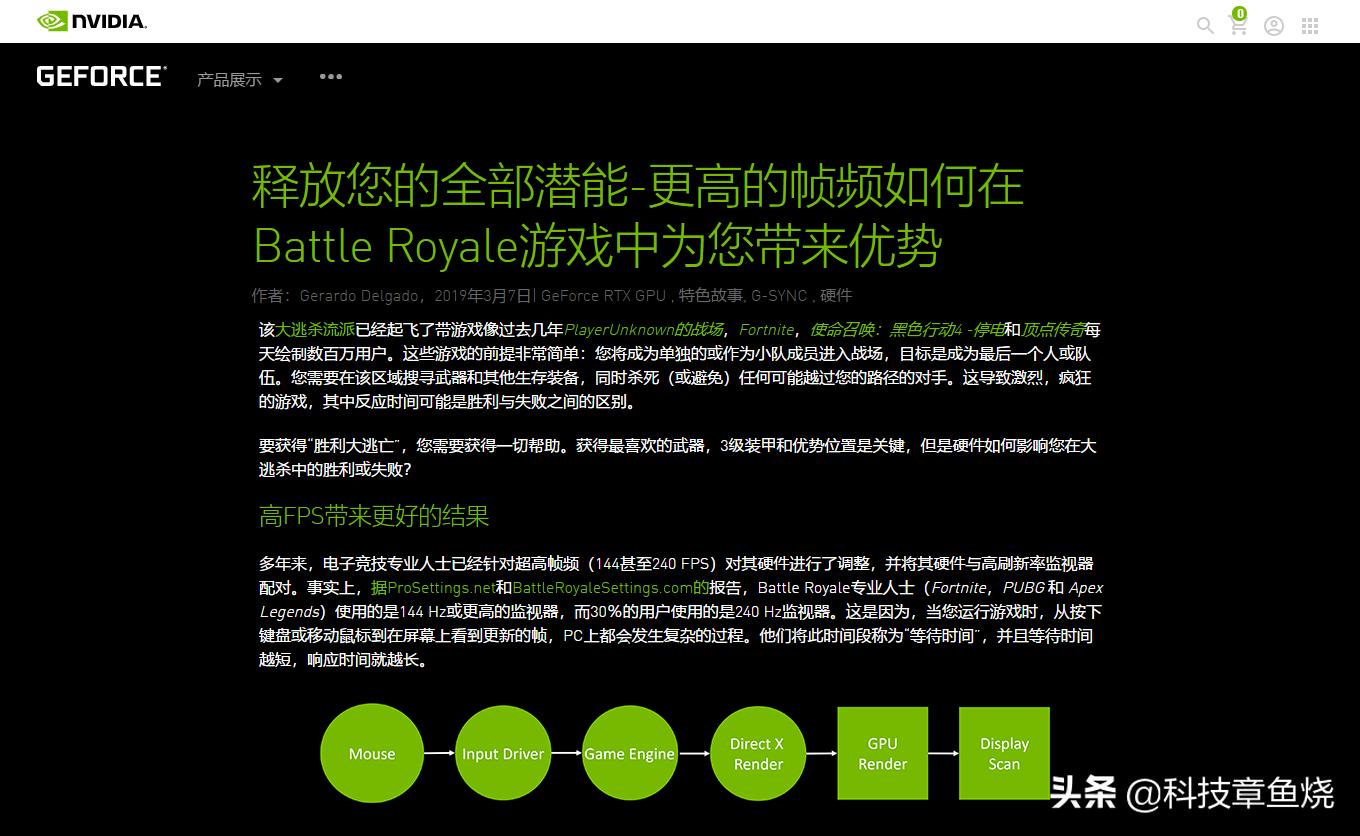Click the Input Driver circle

click(503, 754)
